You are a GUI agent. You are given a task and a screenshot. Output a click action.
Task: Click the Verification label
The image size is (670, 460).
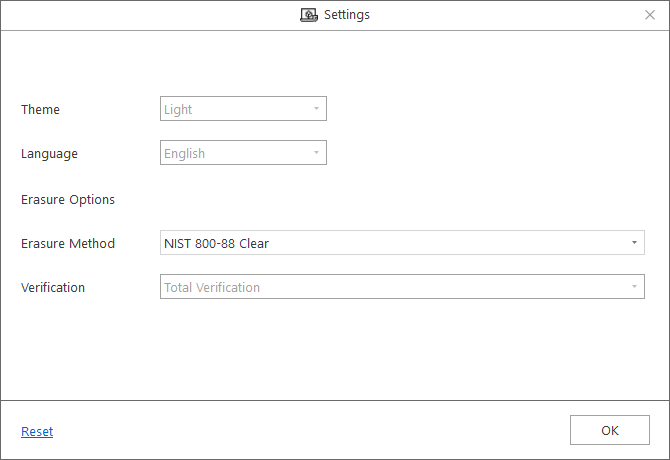pyautogui.click(x=53, y=287)
